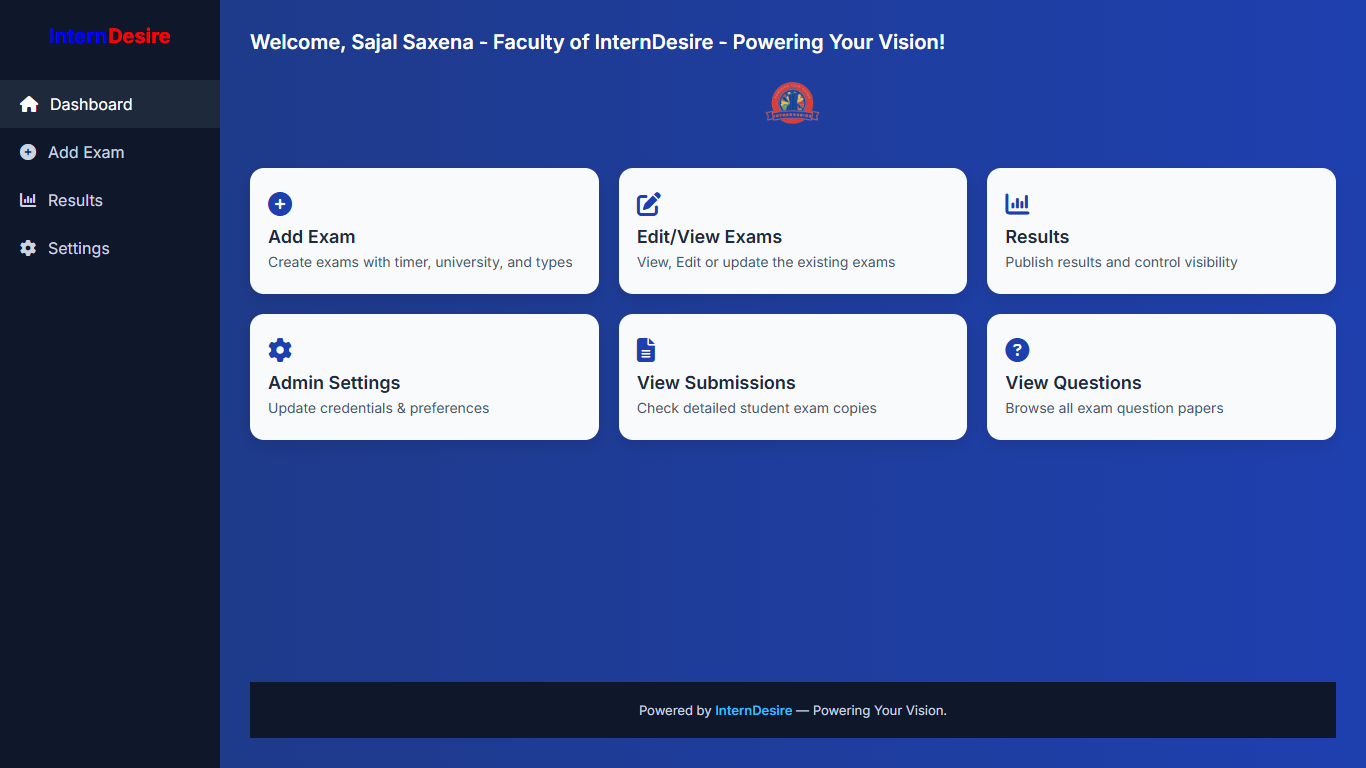Screen dimensions: 1366x768
Task: Click the round emblem logo below welcome heading
Action: (x=792, y=103)
